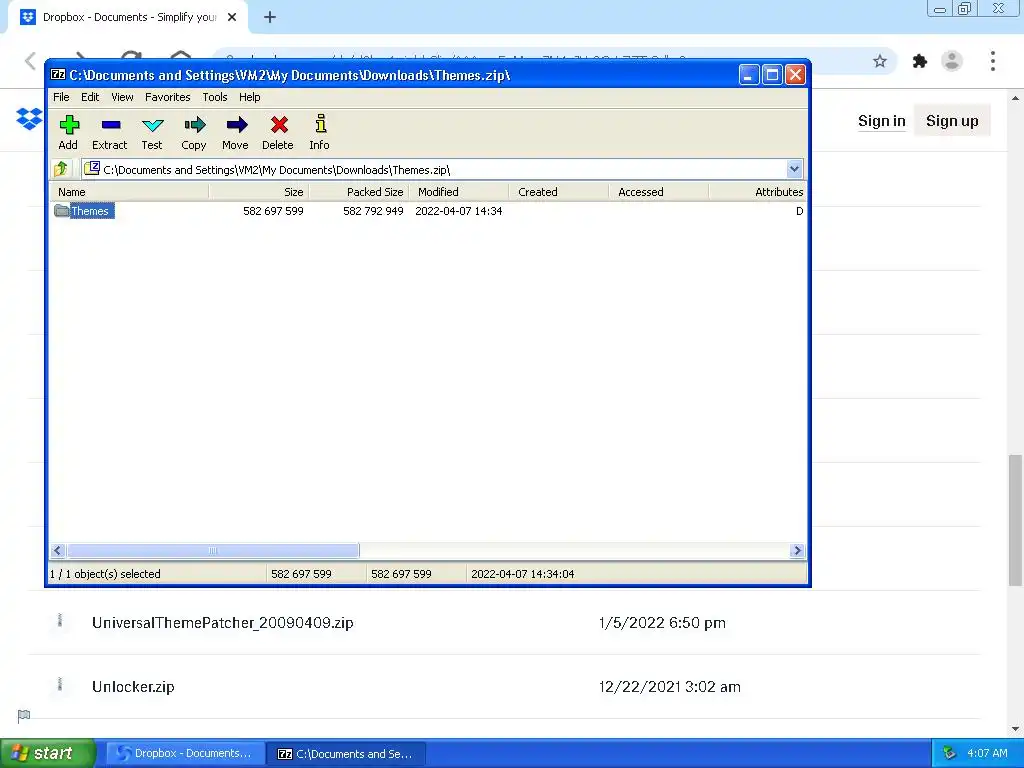Click date 1/5/2022 6:50 pm text

click(662, 622)
